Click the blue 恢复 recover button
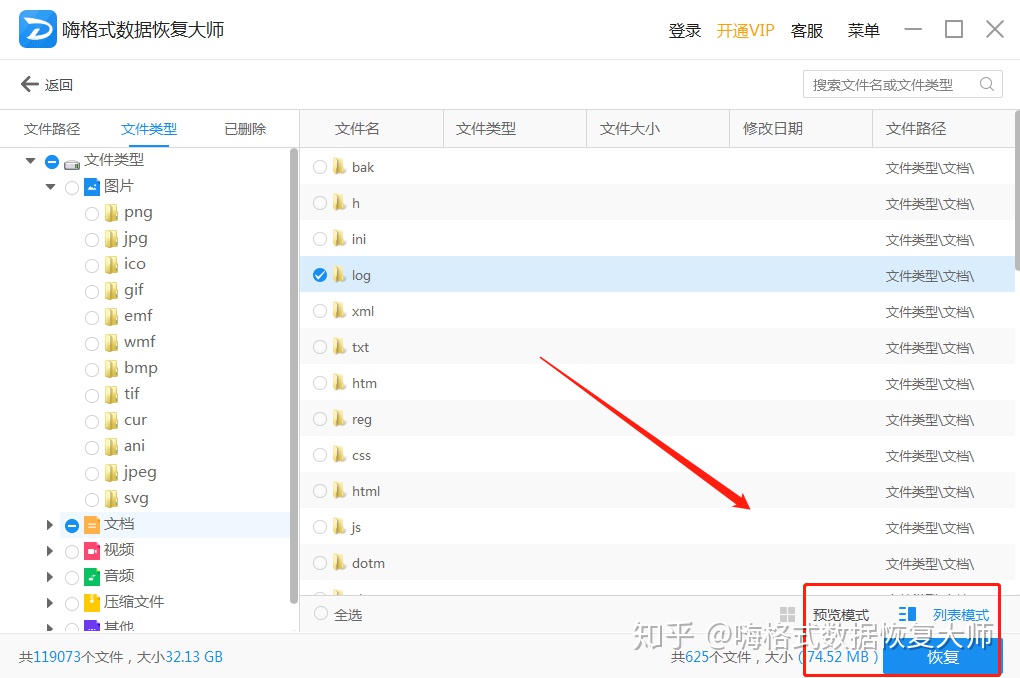 click(x=941, y=657)
